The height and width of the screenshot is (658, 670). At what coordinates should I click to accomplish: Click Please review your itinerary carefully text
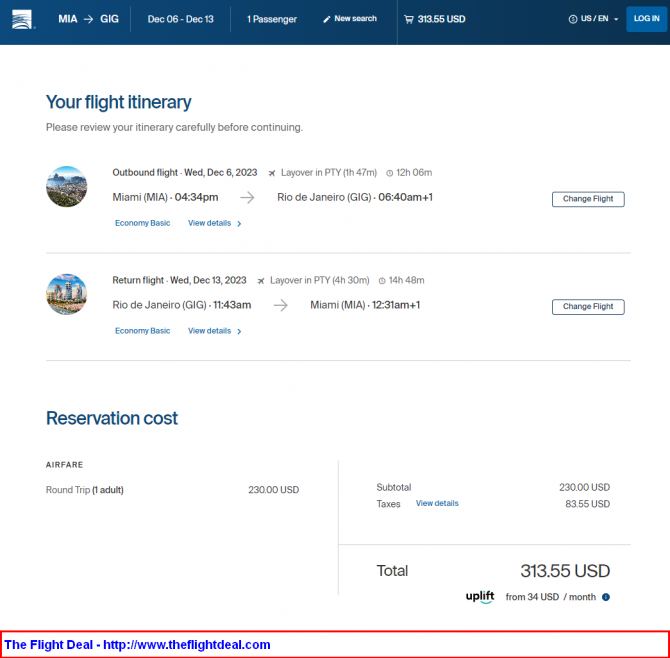click(x=174, y=127)
